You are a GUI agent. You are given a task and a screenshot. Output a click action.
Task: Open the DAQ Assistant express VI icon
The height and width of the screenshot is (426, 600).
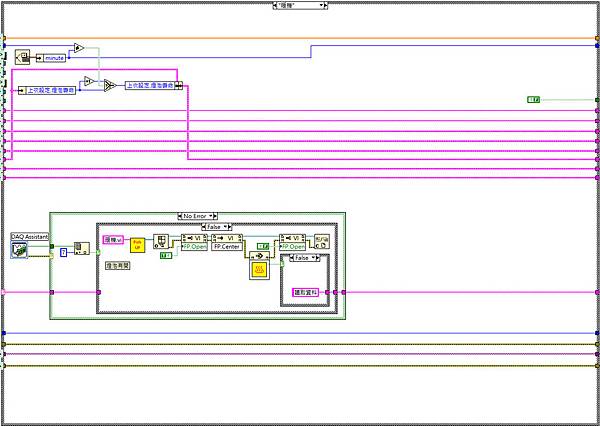click(x=19, y=250)
